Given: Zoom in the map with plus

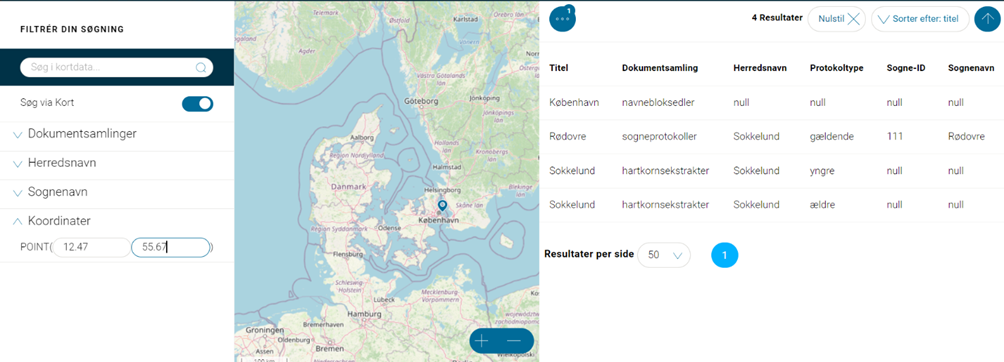Looking at the screenshot, I should [482, 341].
